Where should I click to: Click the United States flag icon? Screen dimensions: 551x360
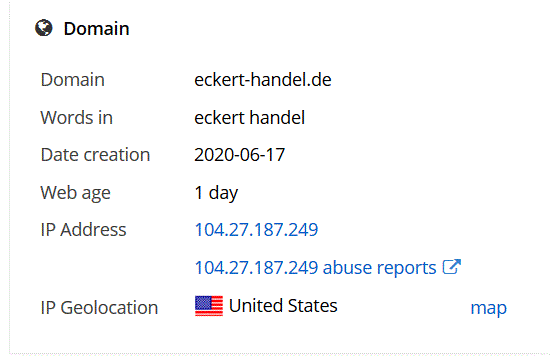pyautogui.click(x=209, y=306)
